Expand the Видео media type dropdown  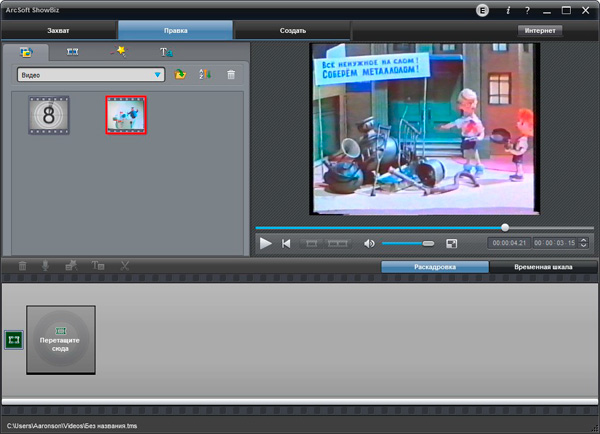click(x=158, y=75)
